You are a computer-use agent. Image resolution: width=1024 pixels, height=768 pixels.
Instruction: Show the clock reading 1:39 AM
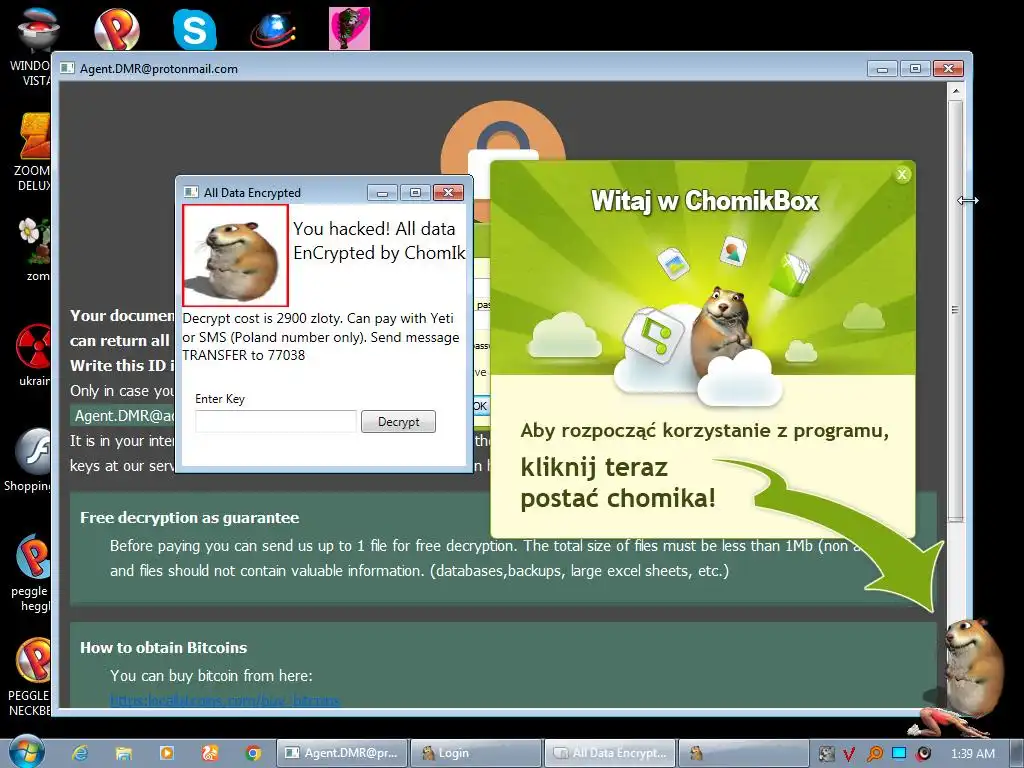pos(972,754)
